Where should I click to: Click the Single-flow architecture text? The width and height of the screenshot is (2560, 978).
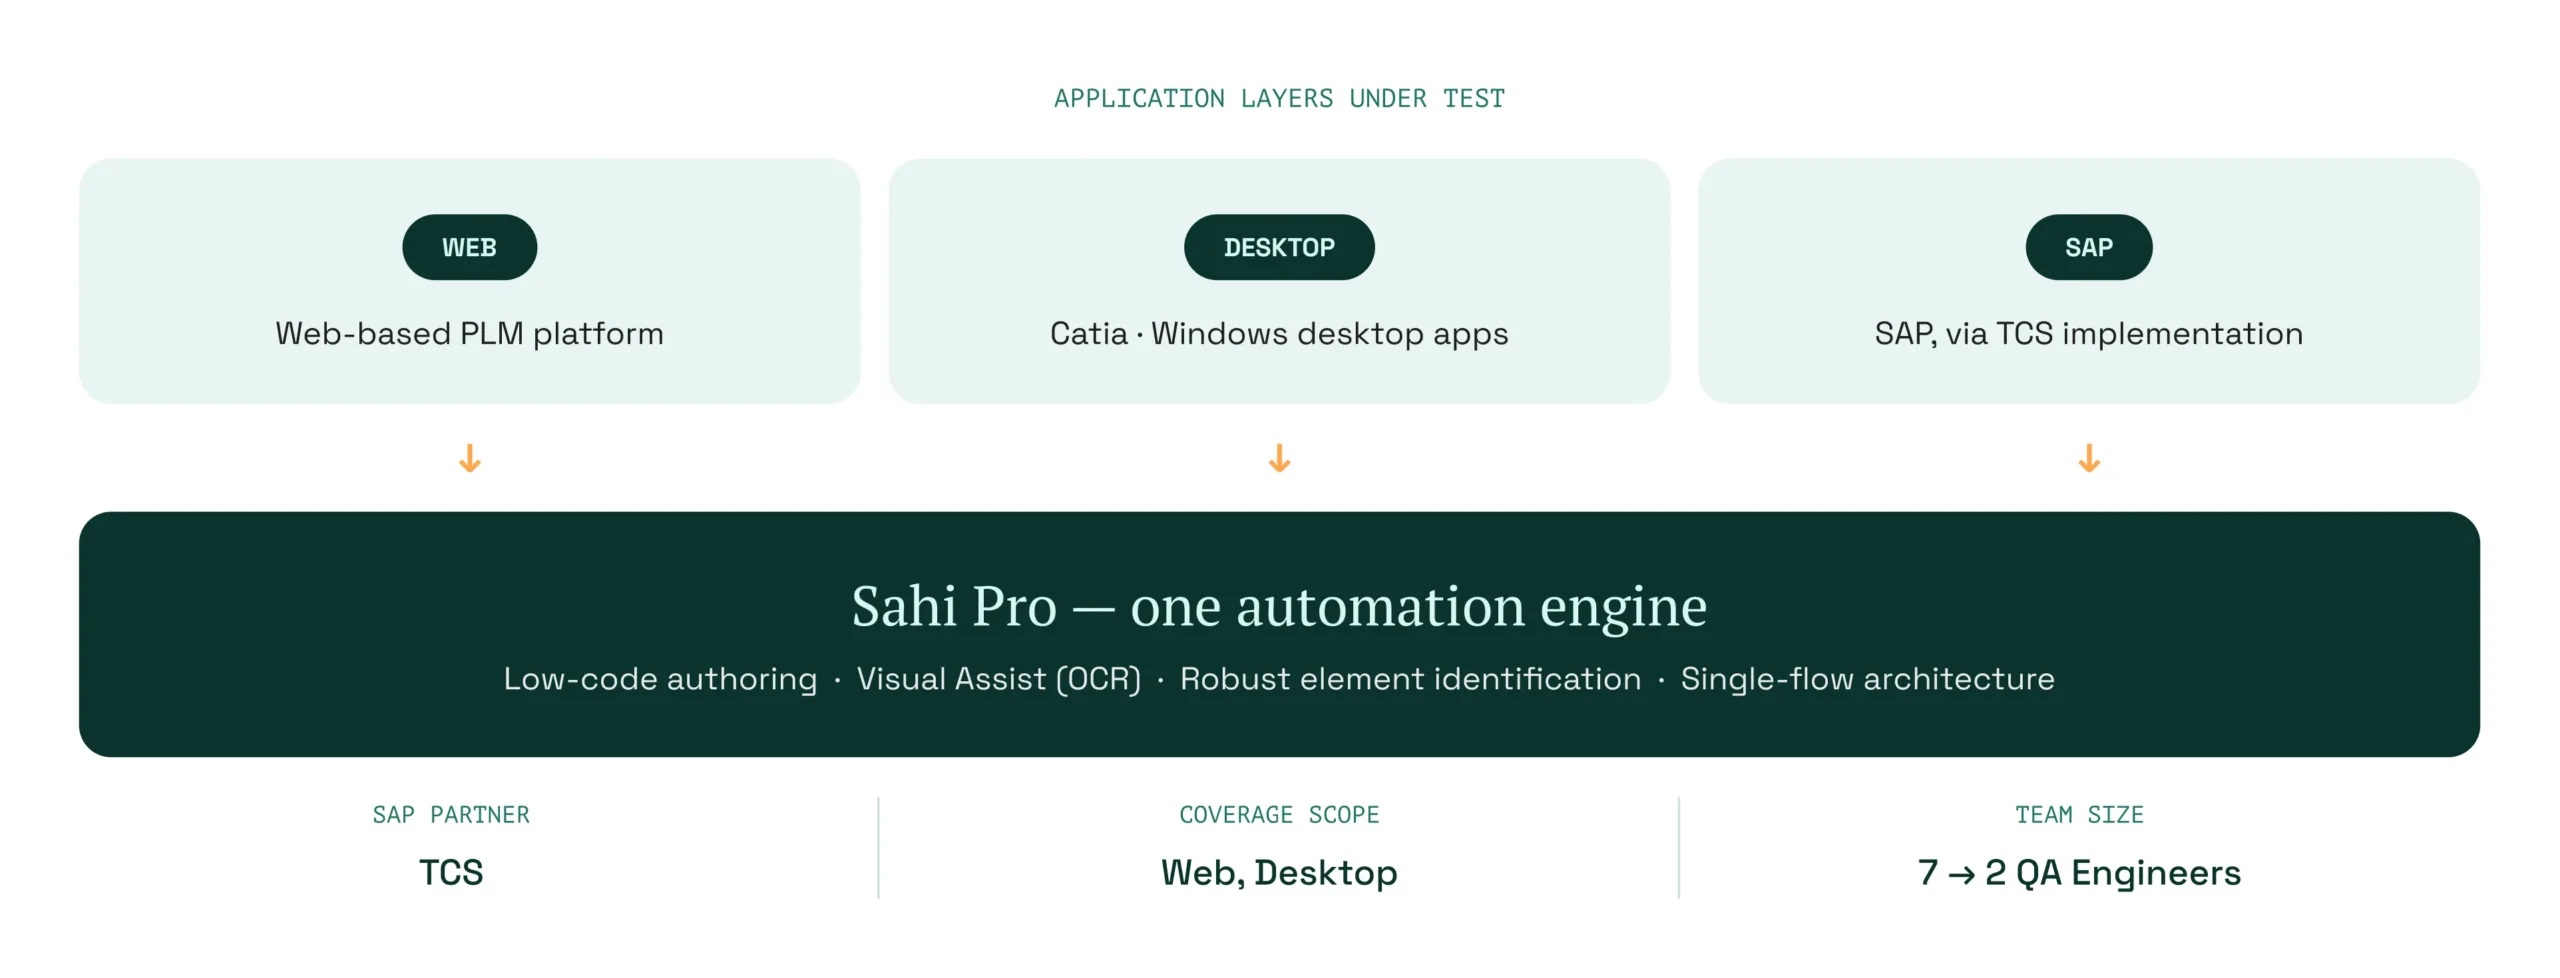click(x=1867, y=679)
